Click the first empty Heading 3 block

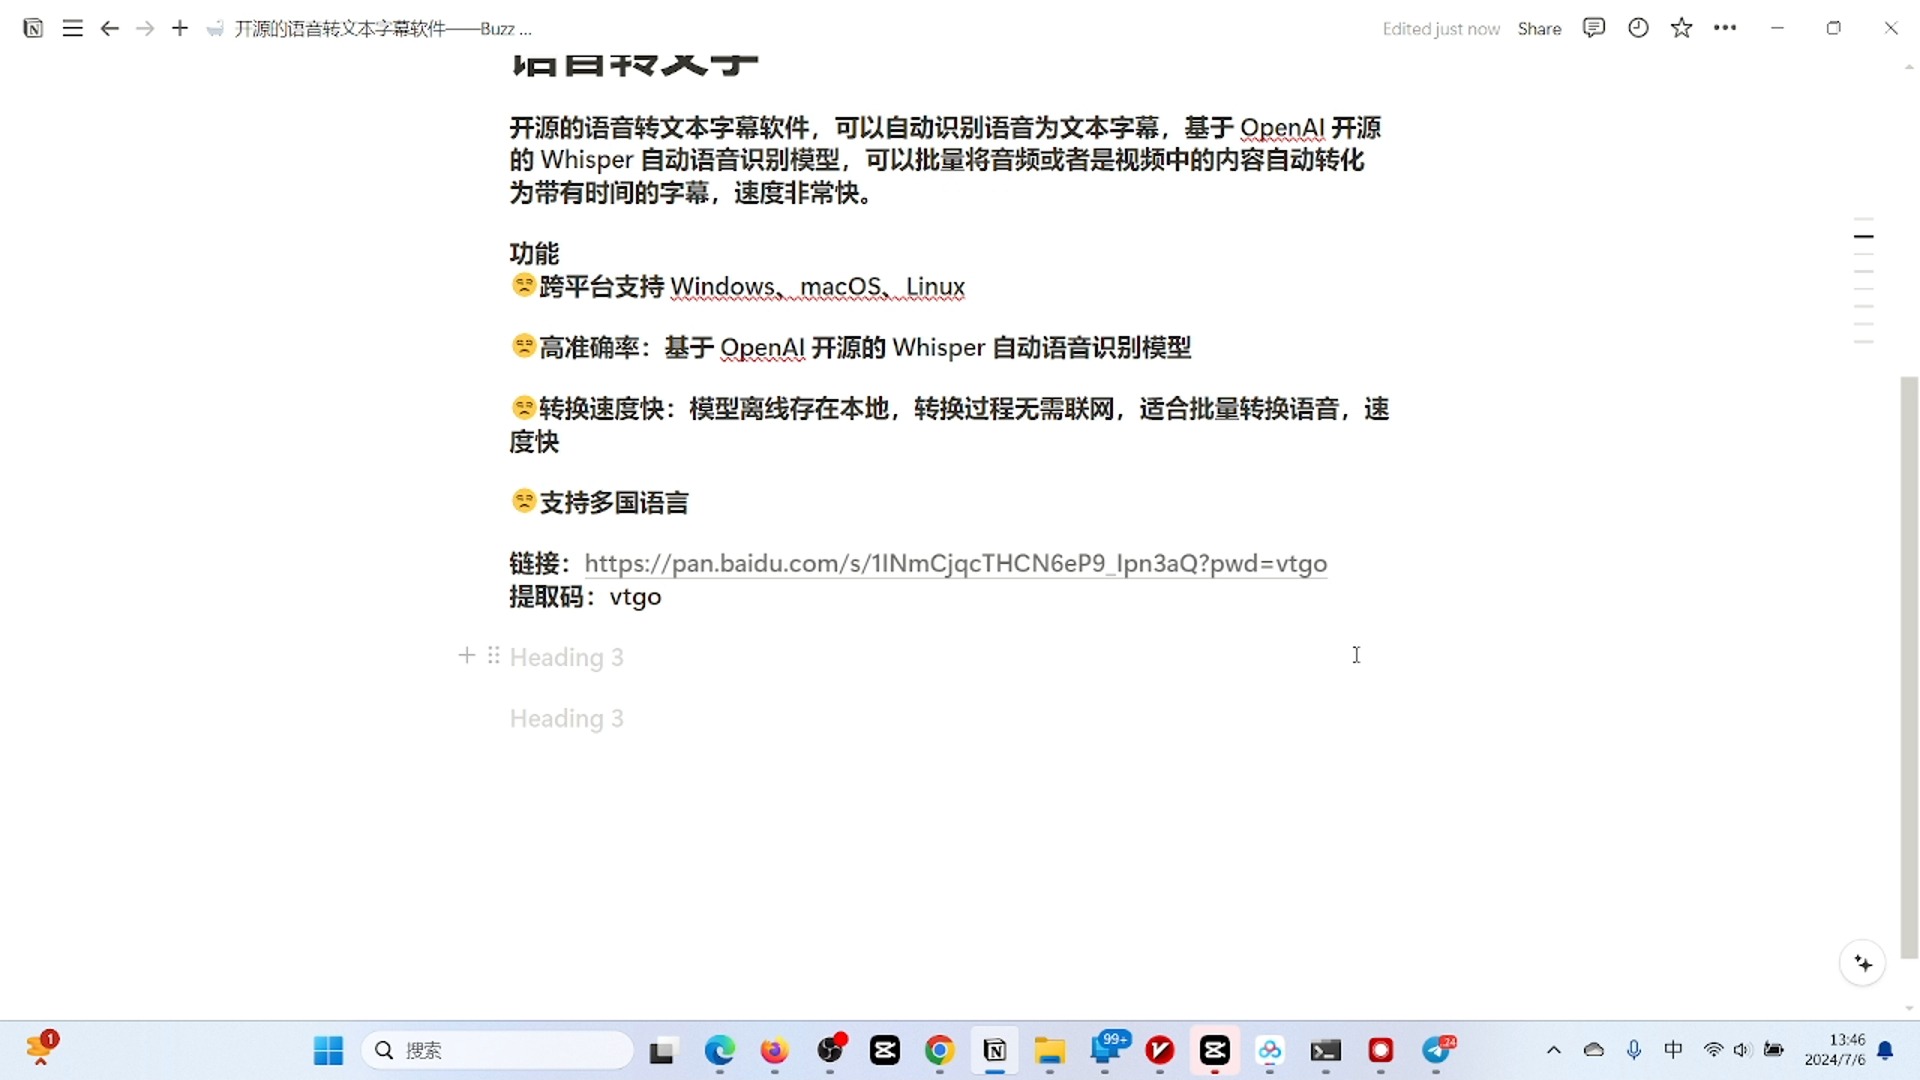[566, 657]
